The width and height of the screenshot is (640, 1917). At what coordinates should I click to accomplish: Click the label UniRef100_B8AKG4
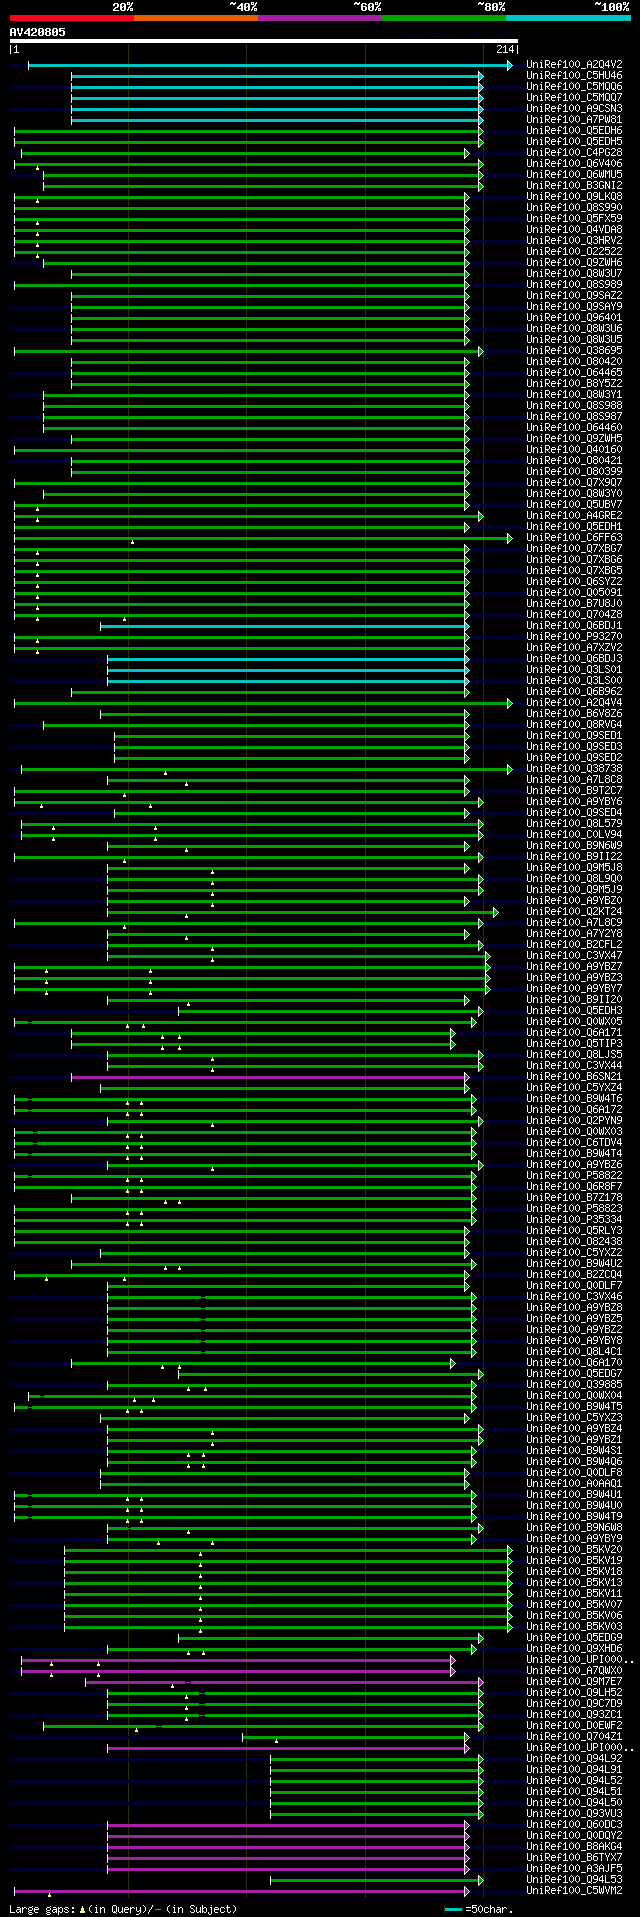(574, 1846)
